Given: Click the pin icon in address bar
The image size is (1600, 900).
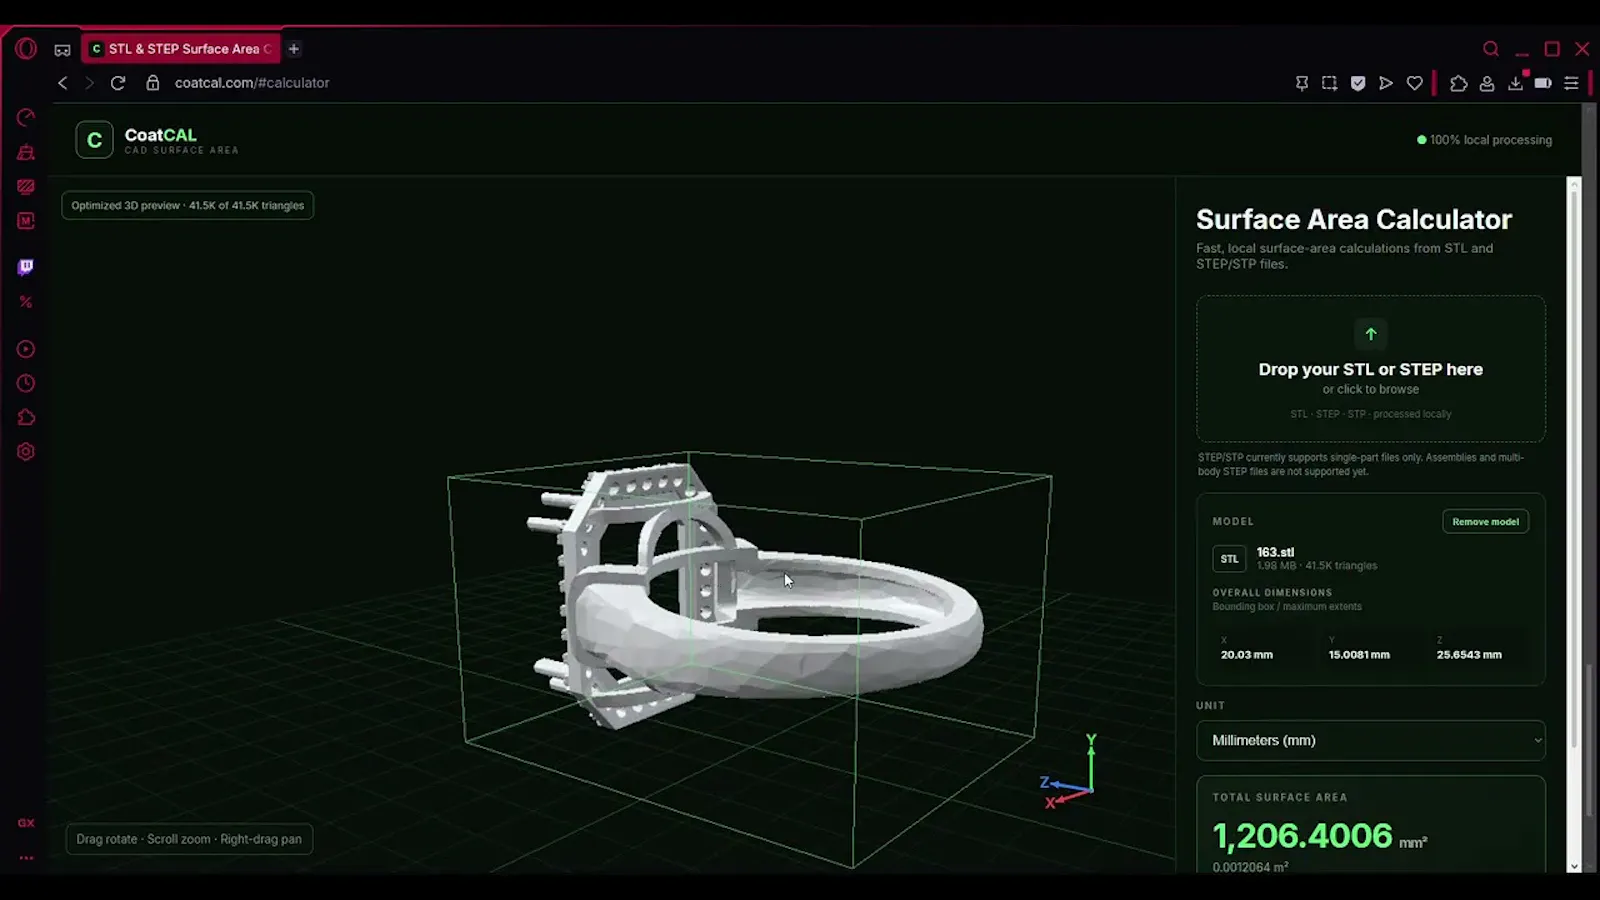Looking at the screenshot, I should click(1301, 83).
